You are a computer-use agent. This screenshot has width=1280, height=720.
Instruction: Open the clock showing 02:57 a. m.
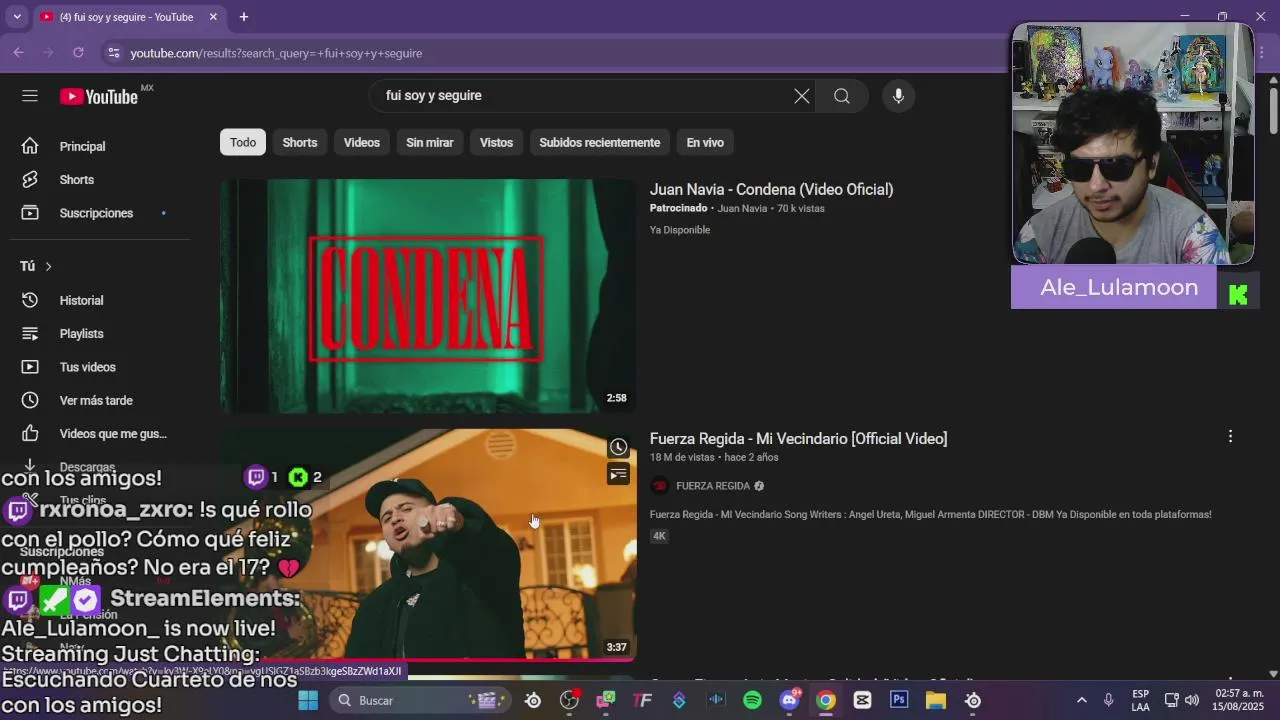pyautogui.click(x=1238, y=700)
